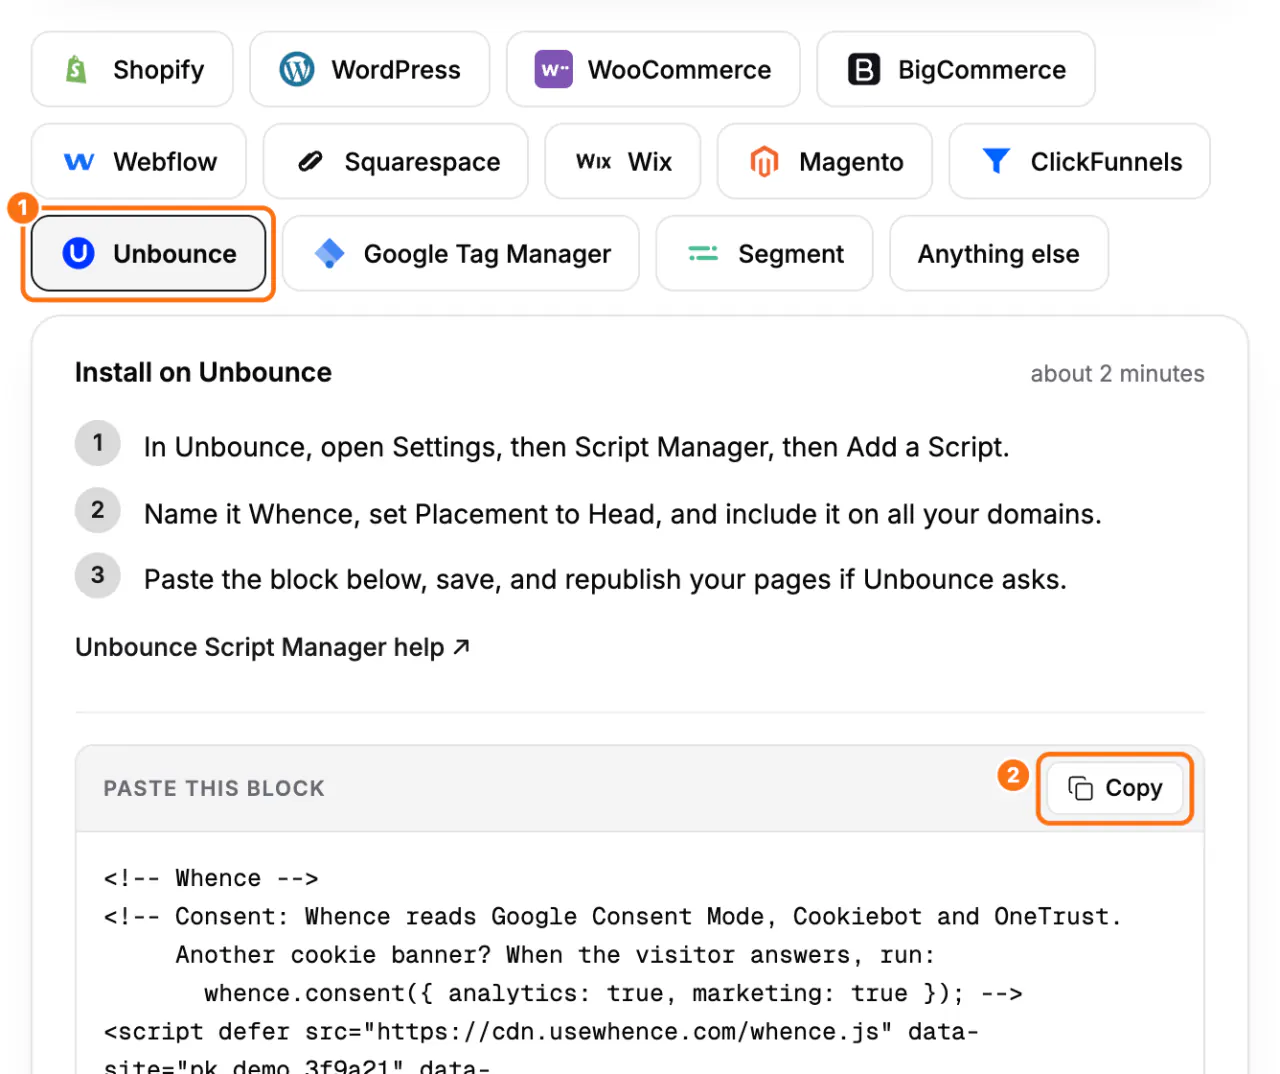The width and height of the screenshot is (1280, 1074).
Task: Click the Webflow logo icon
Action: pyautogui.click(x=79, y=162)
